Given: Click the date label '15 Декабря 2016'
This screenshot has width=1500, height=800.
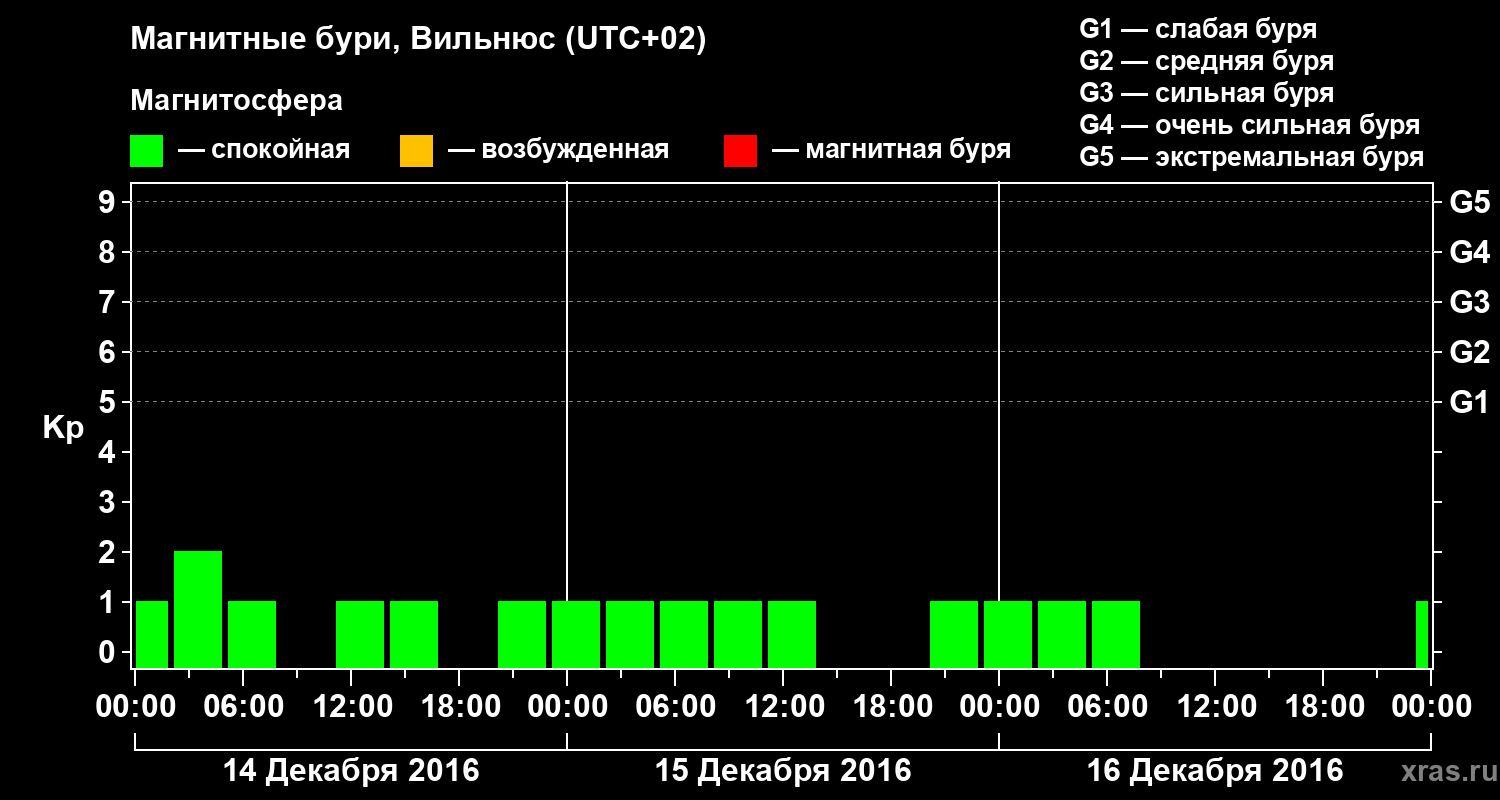Looking at the screenshot, I should (783, 771).
